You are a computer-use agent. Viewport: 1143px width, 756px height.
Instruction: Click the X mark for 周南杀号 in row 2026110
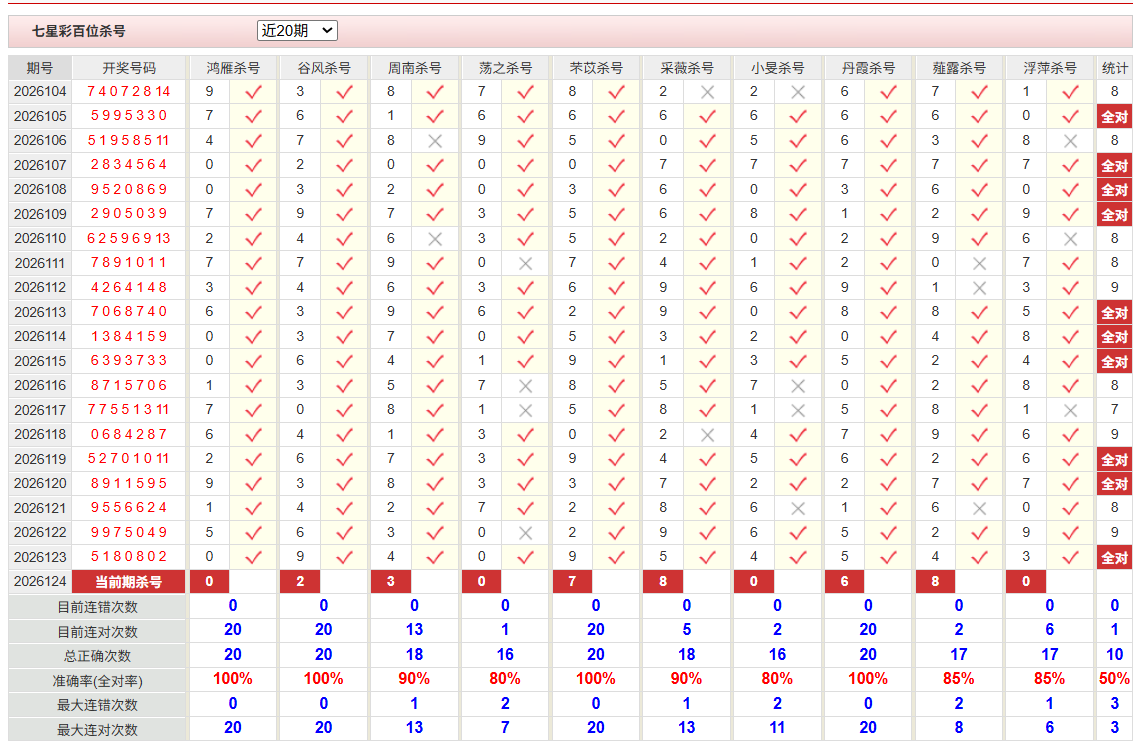click(435, 239)
